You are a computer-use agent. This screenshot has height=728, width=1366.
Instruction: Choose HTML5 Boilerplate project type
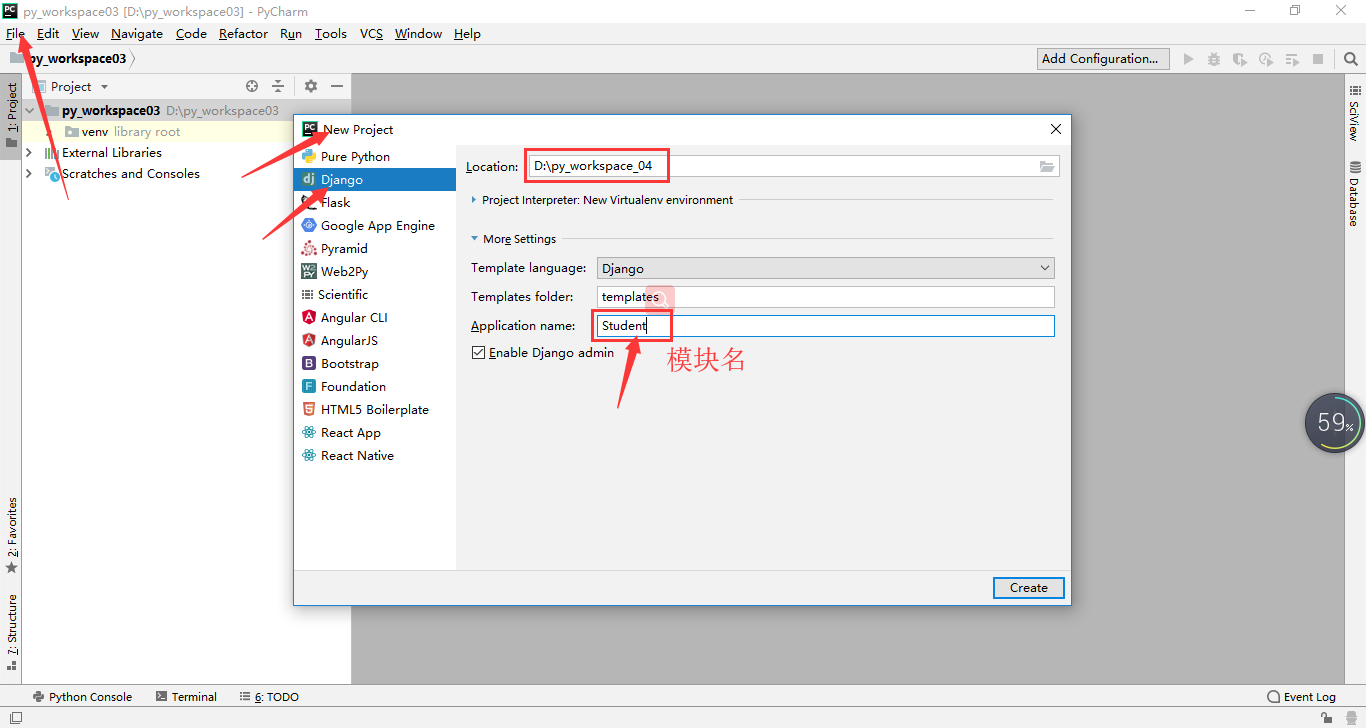(x=375, y=410)
